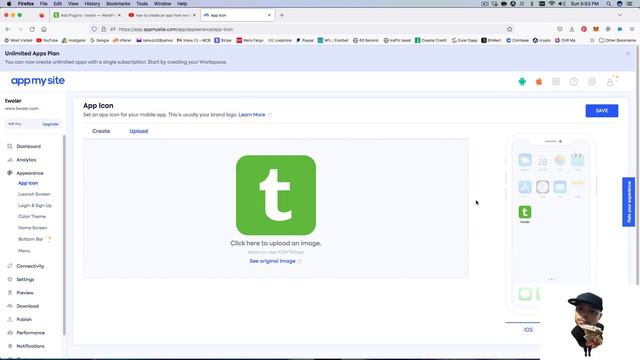Open Login & Sign Up settings
This screenshot has width=640, height=360.
click(35, 205)
